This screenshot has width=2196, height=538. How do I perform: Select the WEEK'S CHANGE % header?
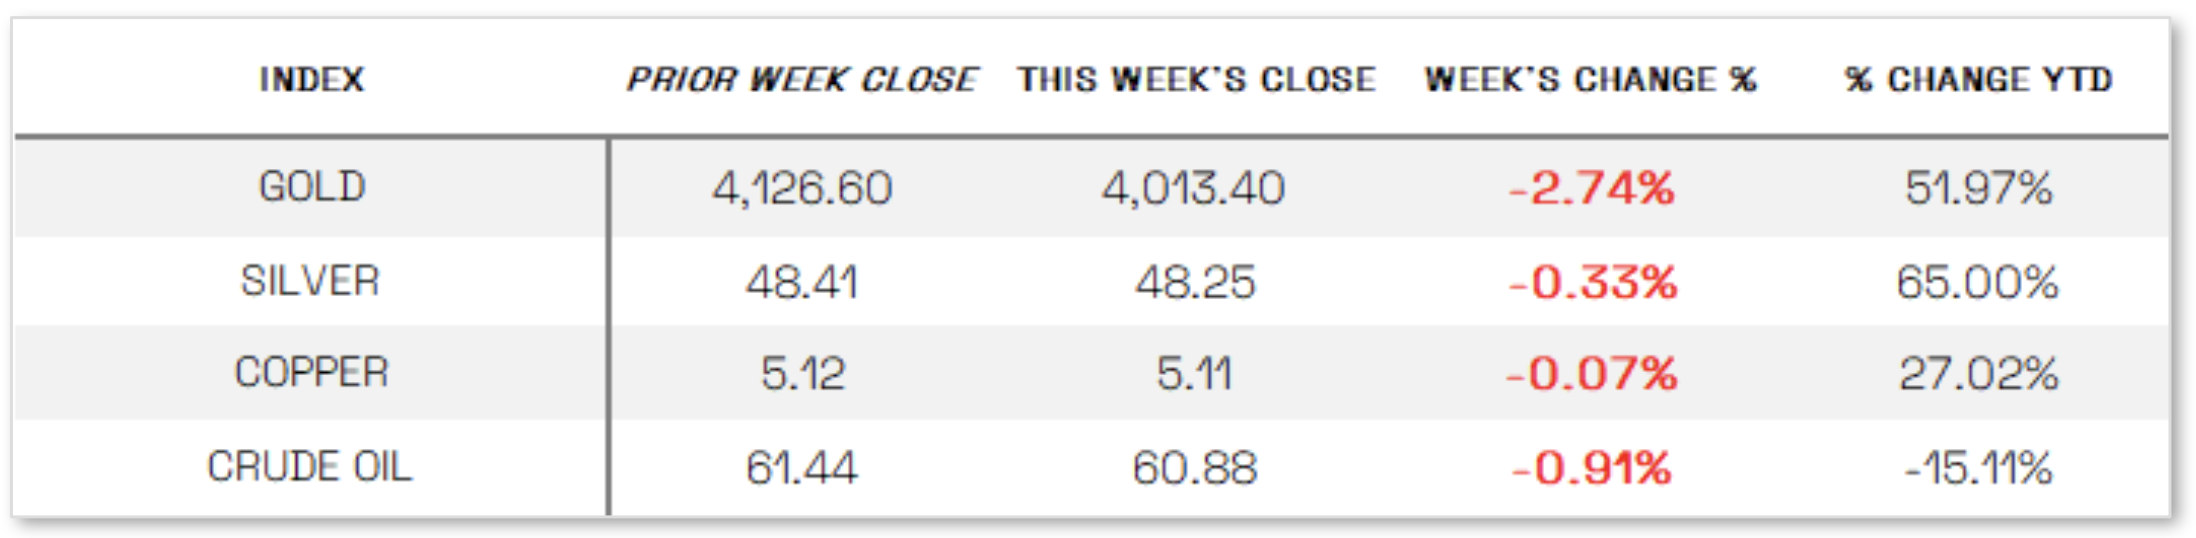coord(1590,79)
